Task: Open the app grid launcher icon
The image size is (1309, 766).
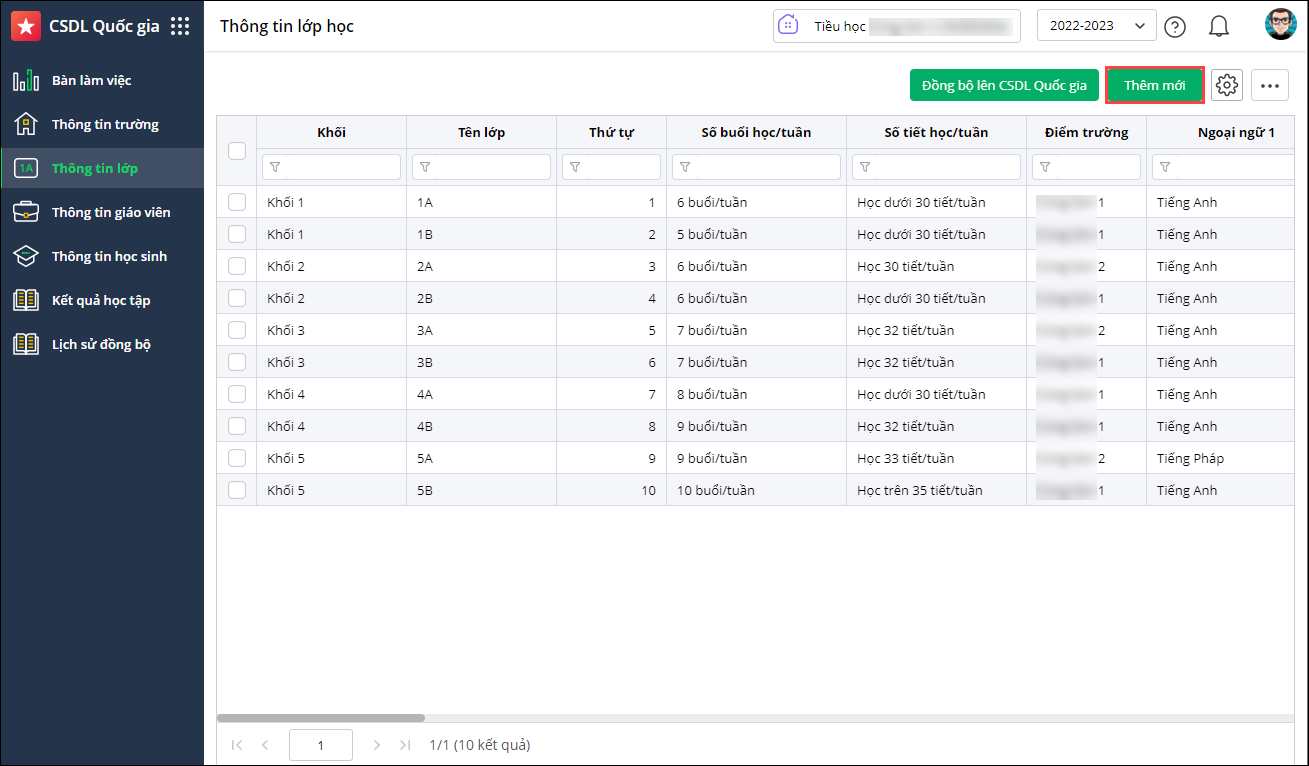Action: (180, 26)
